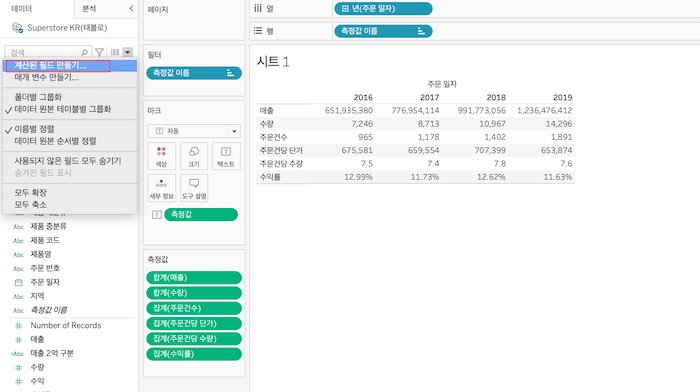The height and width of the screenshot is (392, 700).
Task: Open the mark type 자동 dropdown
Action: click(194, 131)
